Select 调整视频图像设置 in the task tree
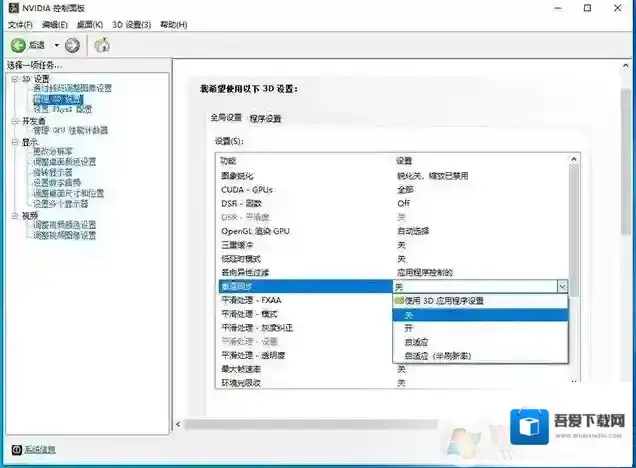Screen dimensions: 636x468 64,236
